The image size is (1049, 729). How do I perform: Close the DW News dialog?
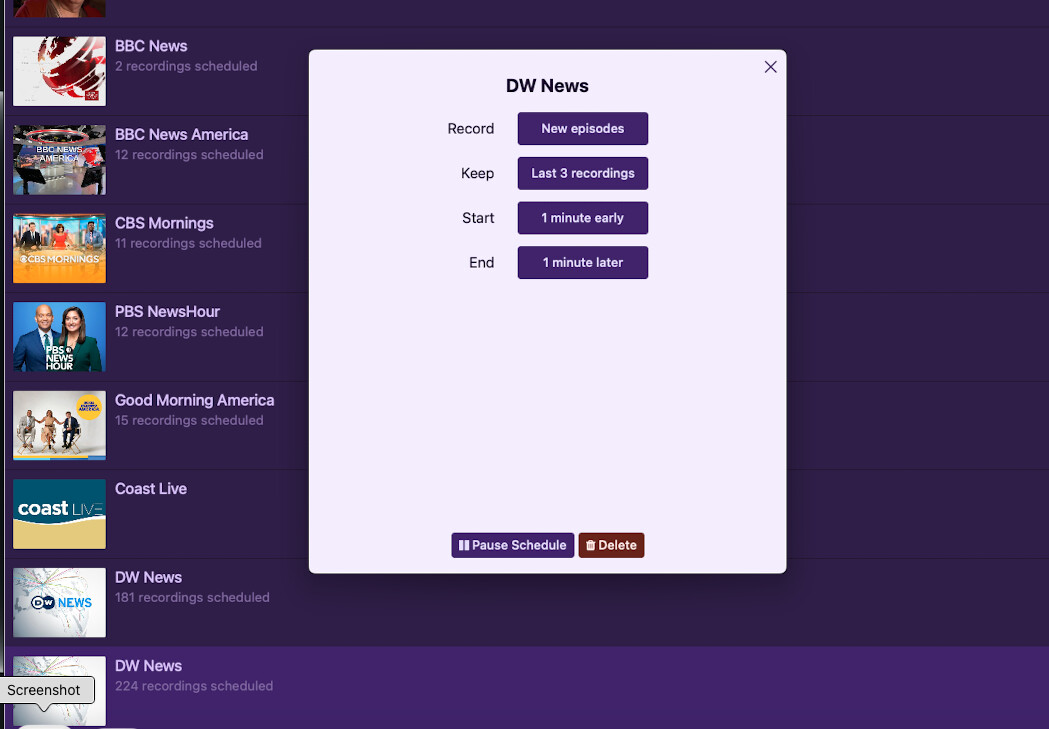[x=770, y=67]
